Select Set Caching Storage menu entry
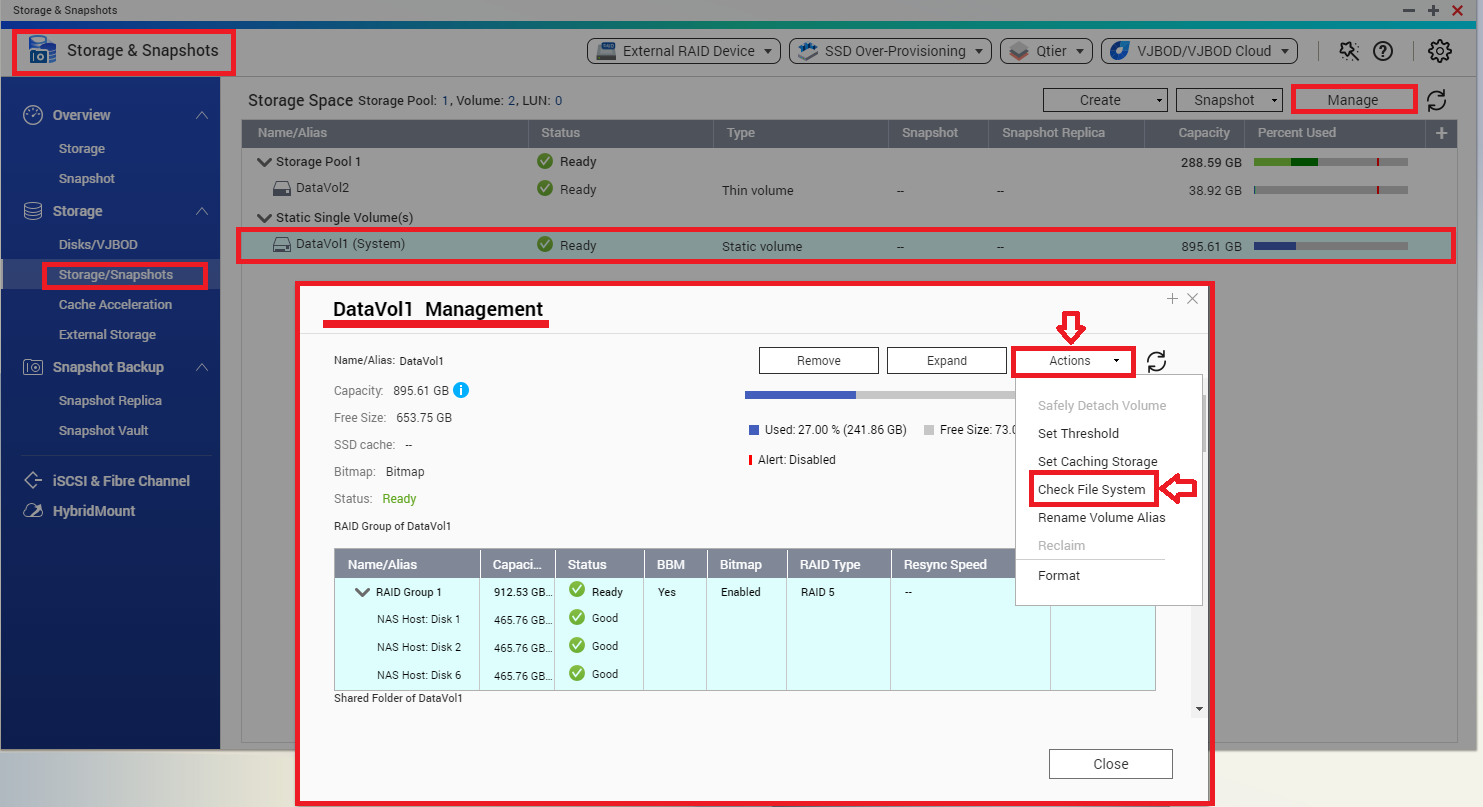 pos(1097,461)
